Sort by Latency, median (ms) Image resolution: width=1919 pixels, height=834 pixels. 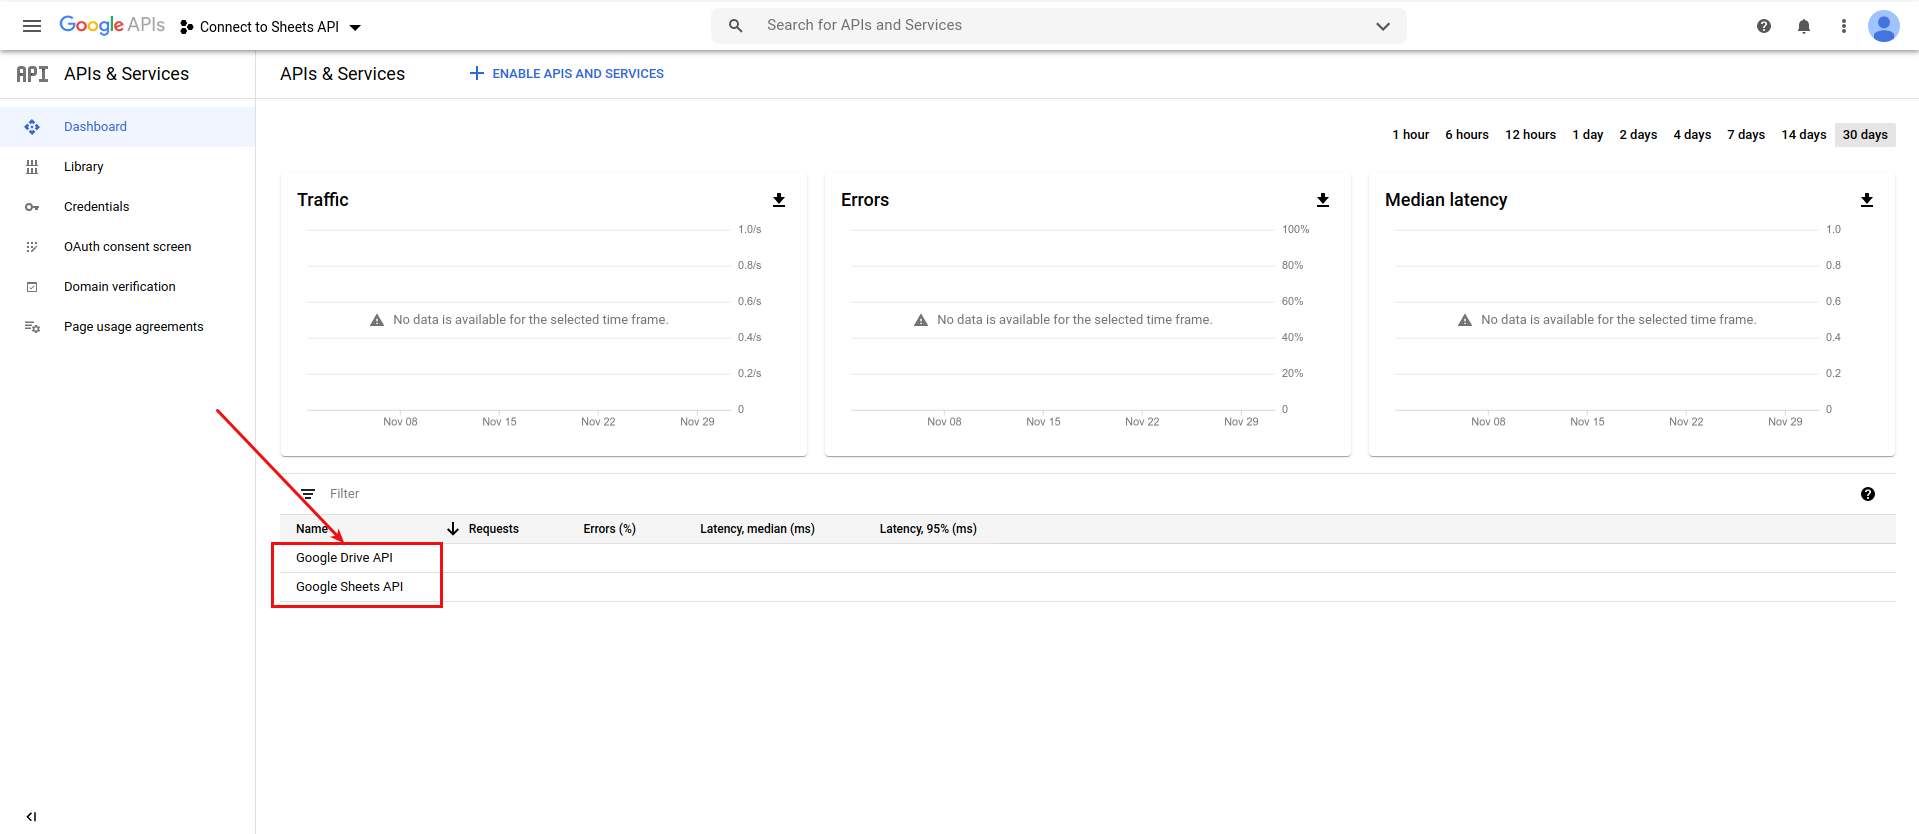coord(757,529)
